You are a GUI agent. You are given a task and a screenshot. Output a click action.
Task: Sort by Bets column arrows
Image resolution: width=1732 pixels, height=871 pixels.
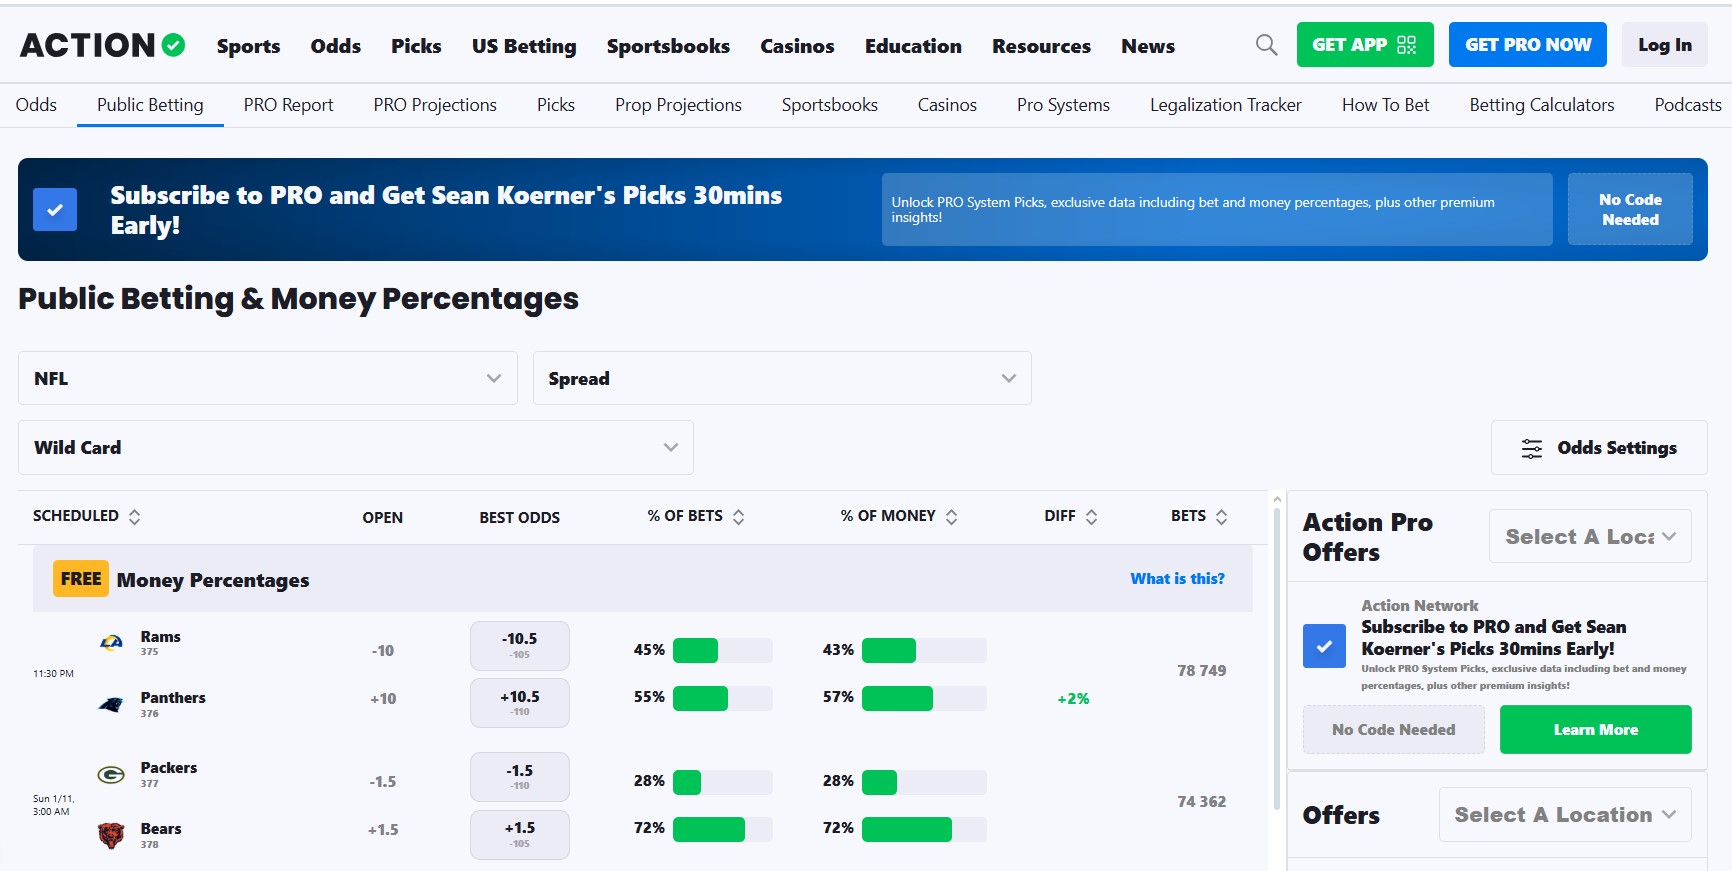[1221, 517]
